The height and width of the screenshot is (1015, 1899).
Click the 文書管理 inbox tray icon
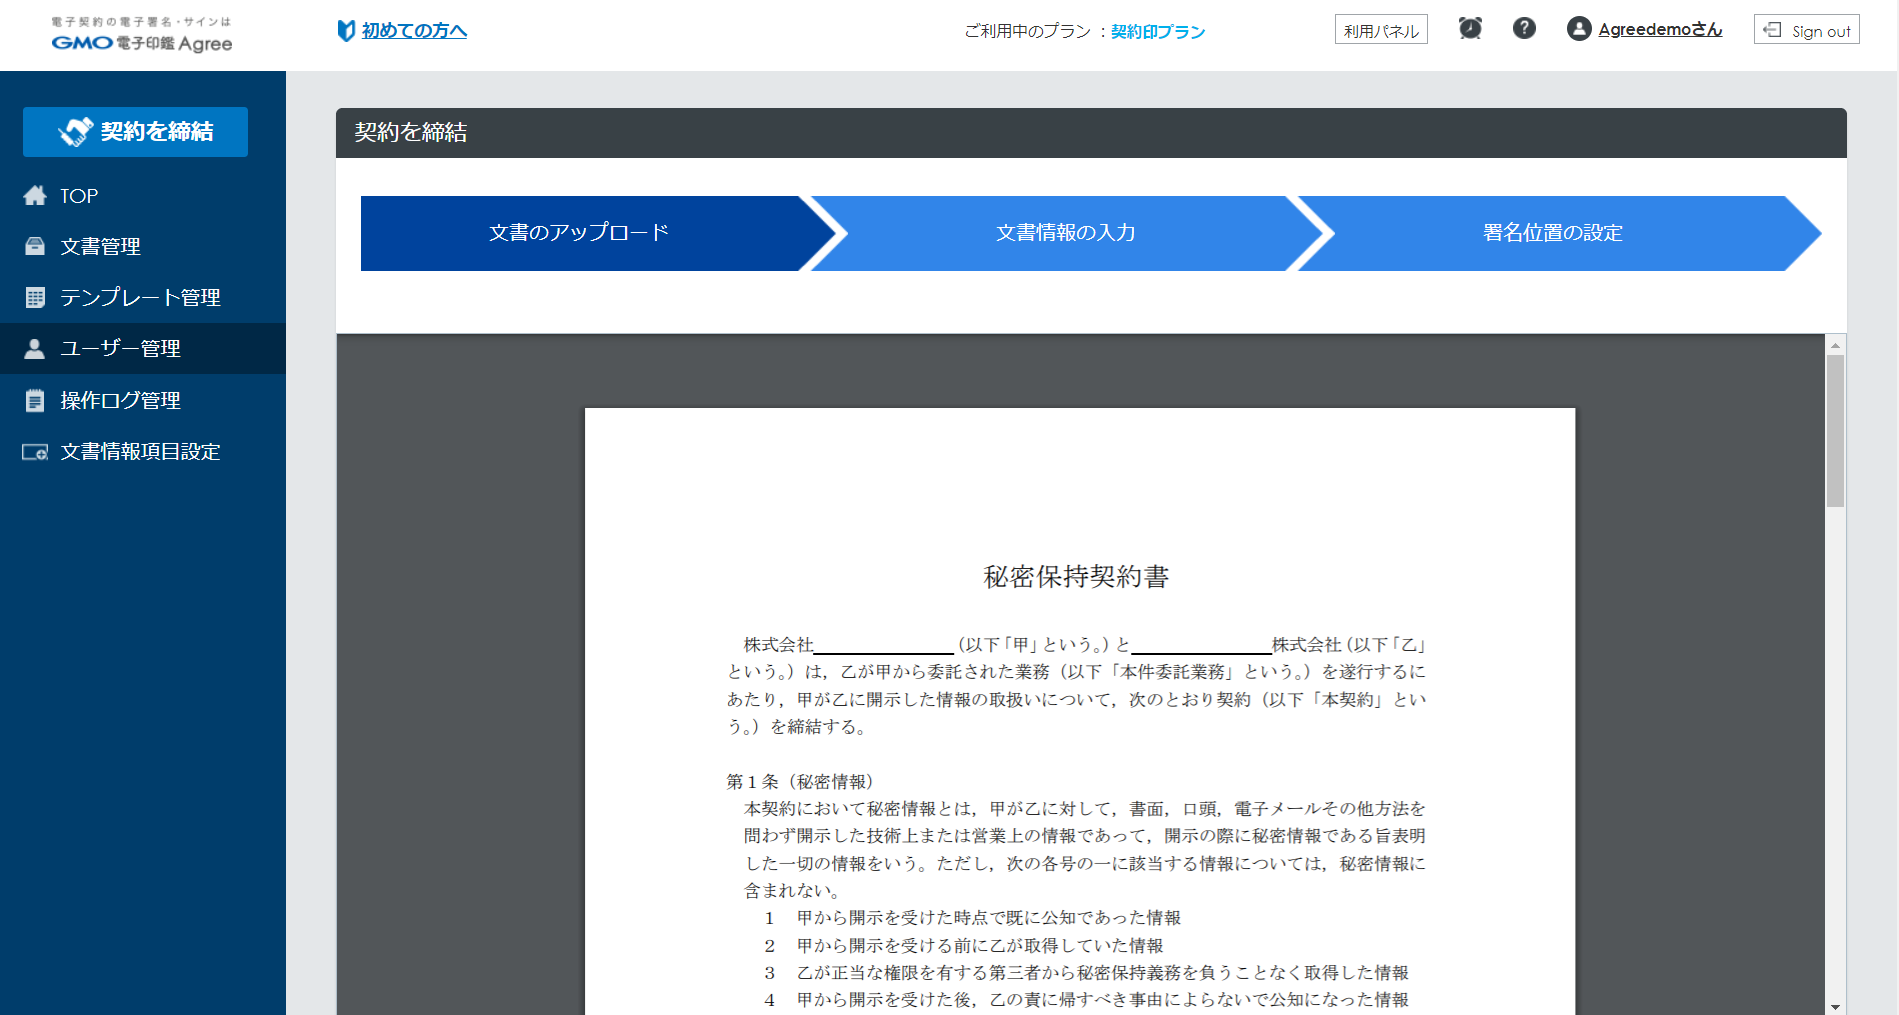coord(35,246)
